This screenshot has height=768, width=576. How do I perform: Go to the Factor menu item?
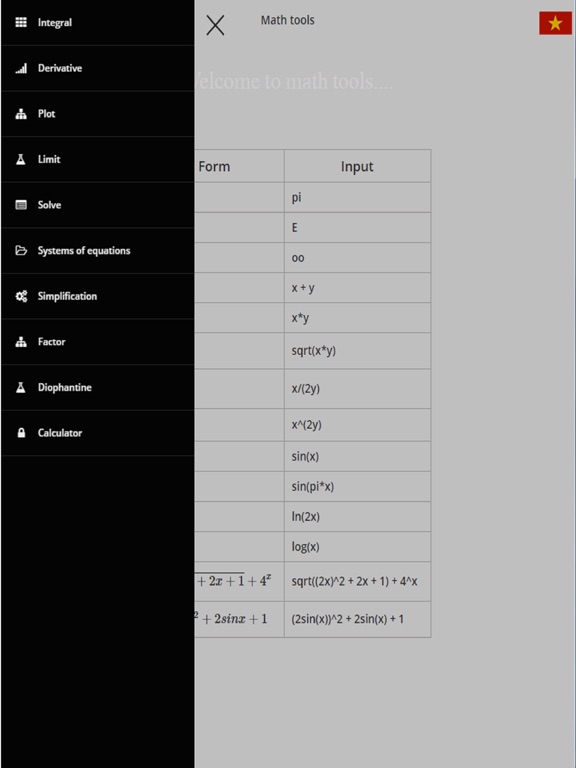pos(97,341)
